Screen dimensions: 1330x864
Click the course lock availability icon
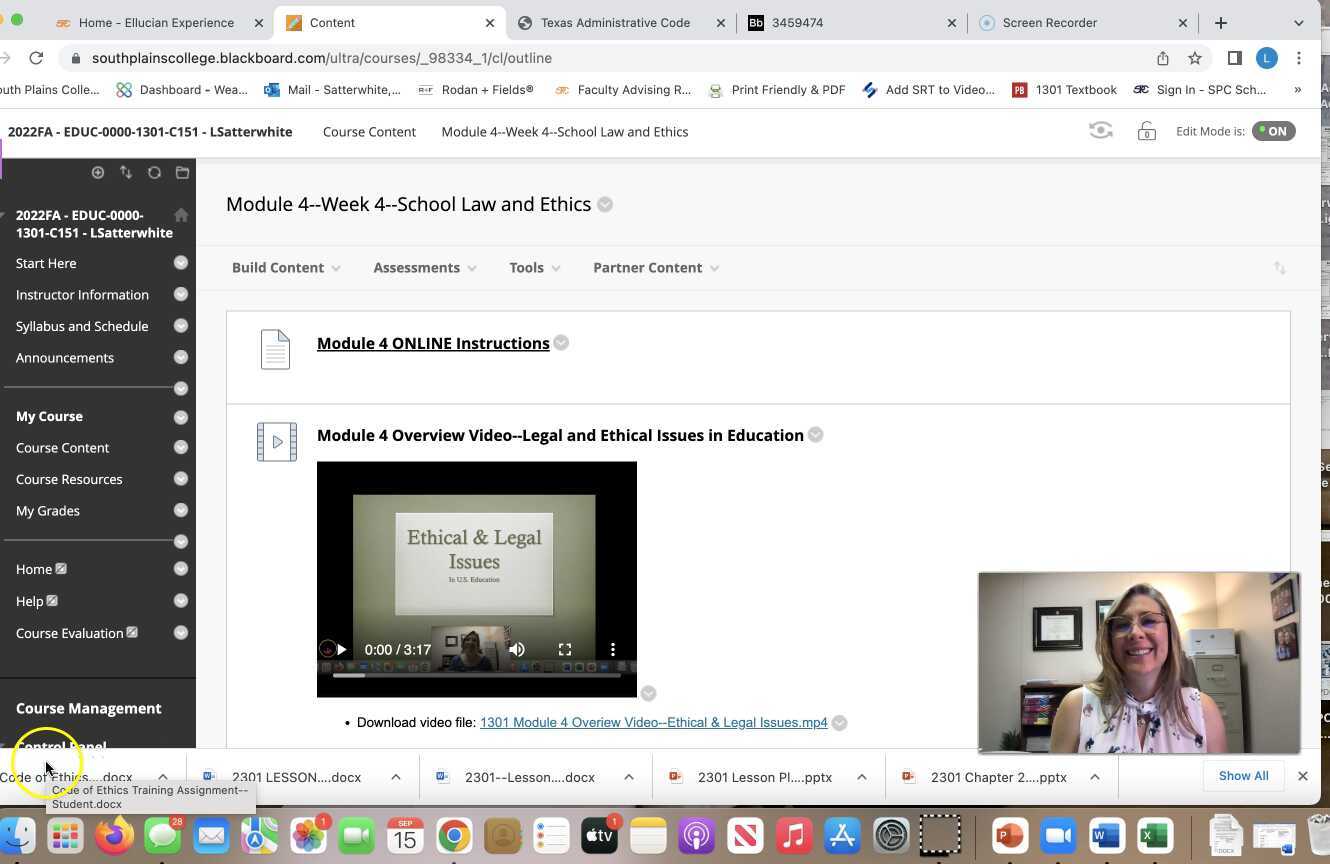(1146, 131)
